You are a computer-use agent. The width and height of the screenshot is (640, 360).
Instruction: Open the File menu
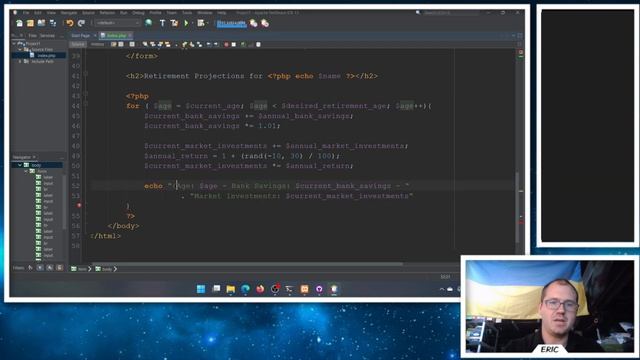click(x=26, y=13)
